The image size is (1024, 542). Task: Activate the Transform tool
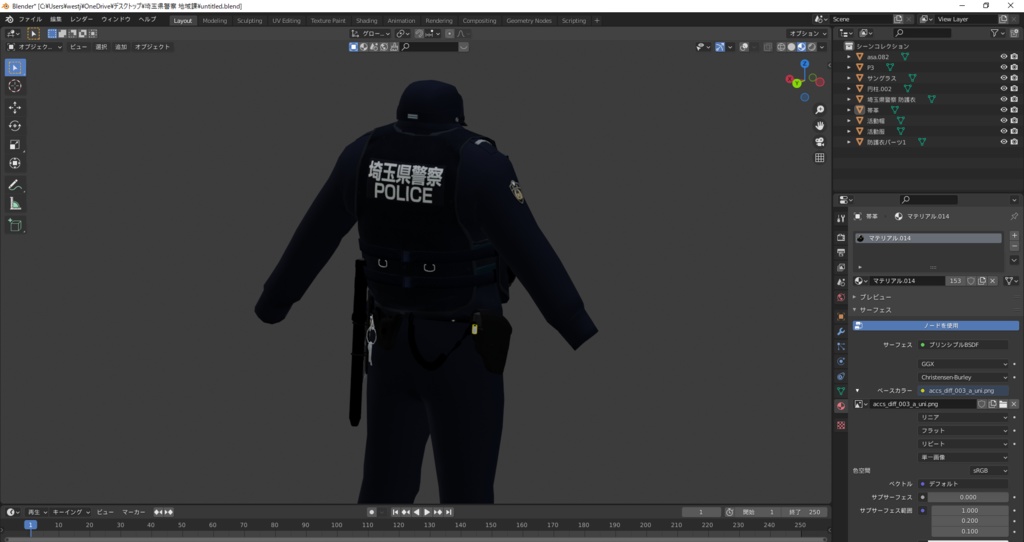(x=15, y=163)
